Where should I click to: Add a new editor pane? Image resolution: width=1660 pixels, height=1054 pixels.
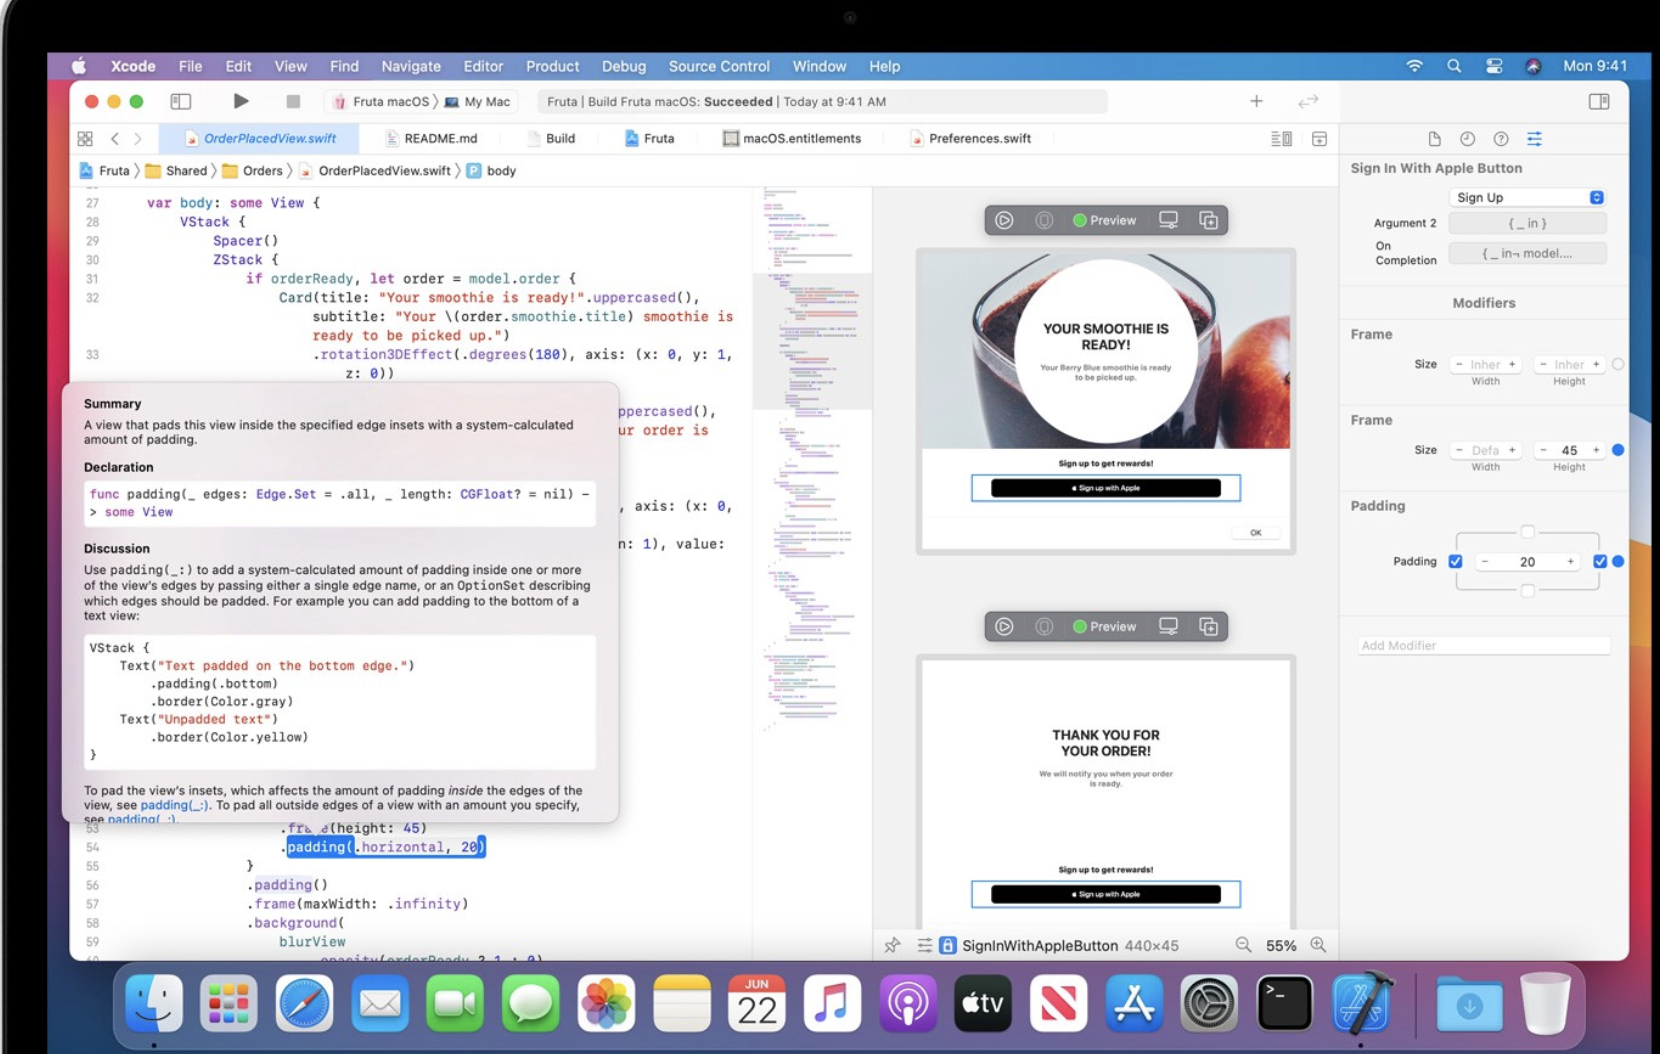coord(1319,139)
